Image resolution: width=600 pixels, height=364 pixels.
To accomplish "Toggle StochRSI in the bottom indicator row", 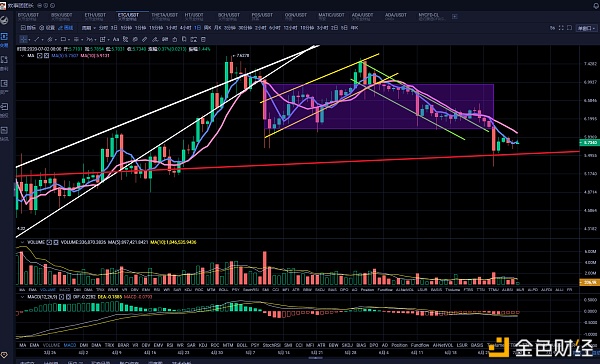I will [272, 345].
